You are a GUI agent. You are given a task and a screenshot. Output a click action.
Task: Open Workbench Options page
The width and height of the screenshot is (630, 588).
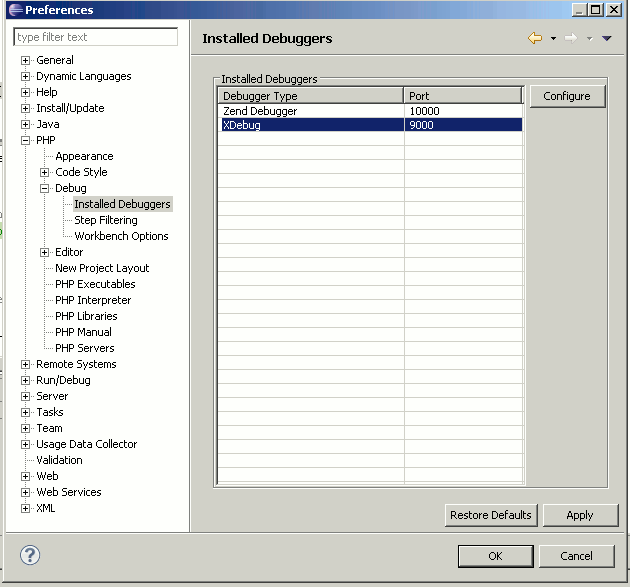coord(121,236)
